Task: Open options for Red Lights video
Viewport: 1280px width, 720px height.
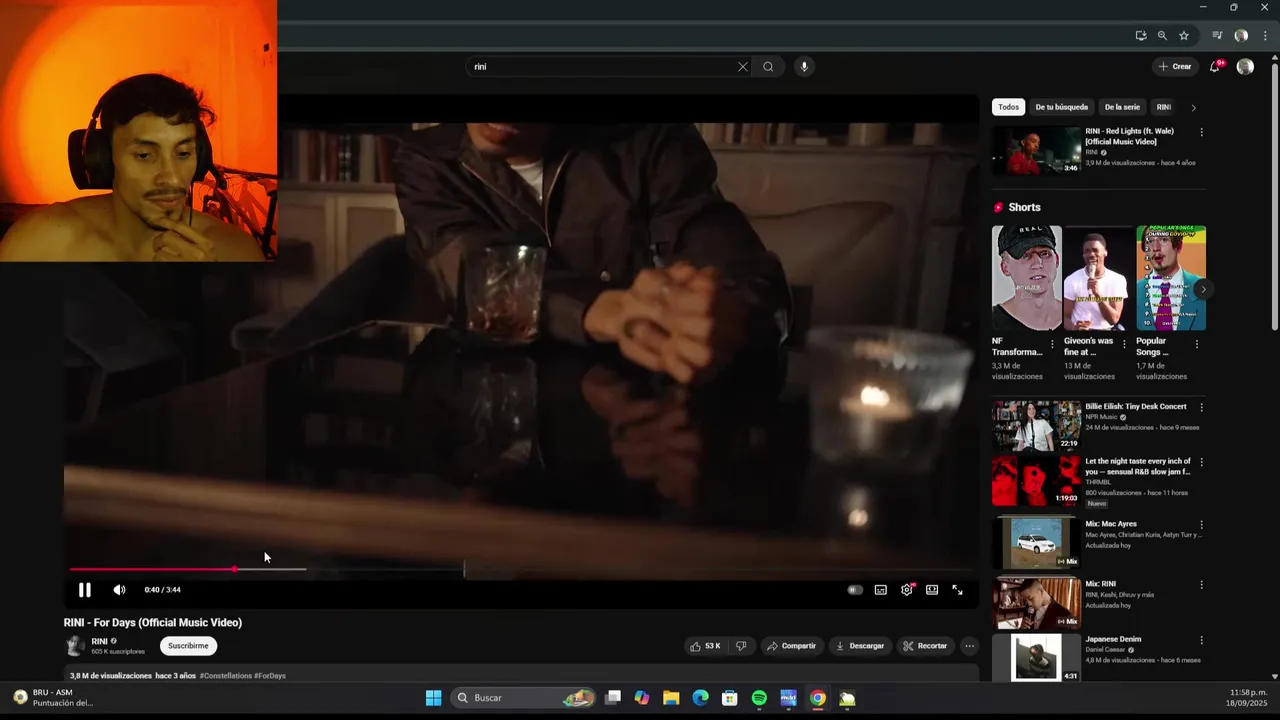Action: tap(1201, 132)
